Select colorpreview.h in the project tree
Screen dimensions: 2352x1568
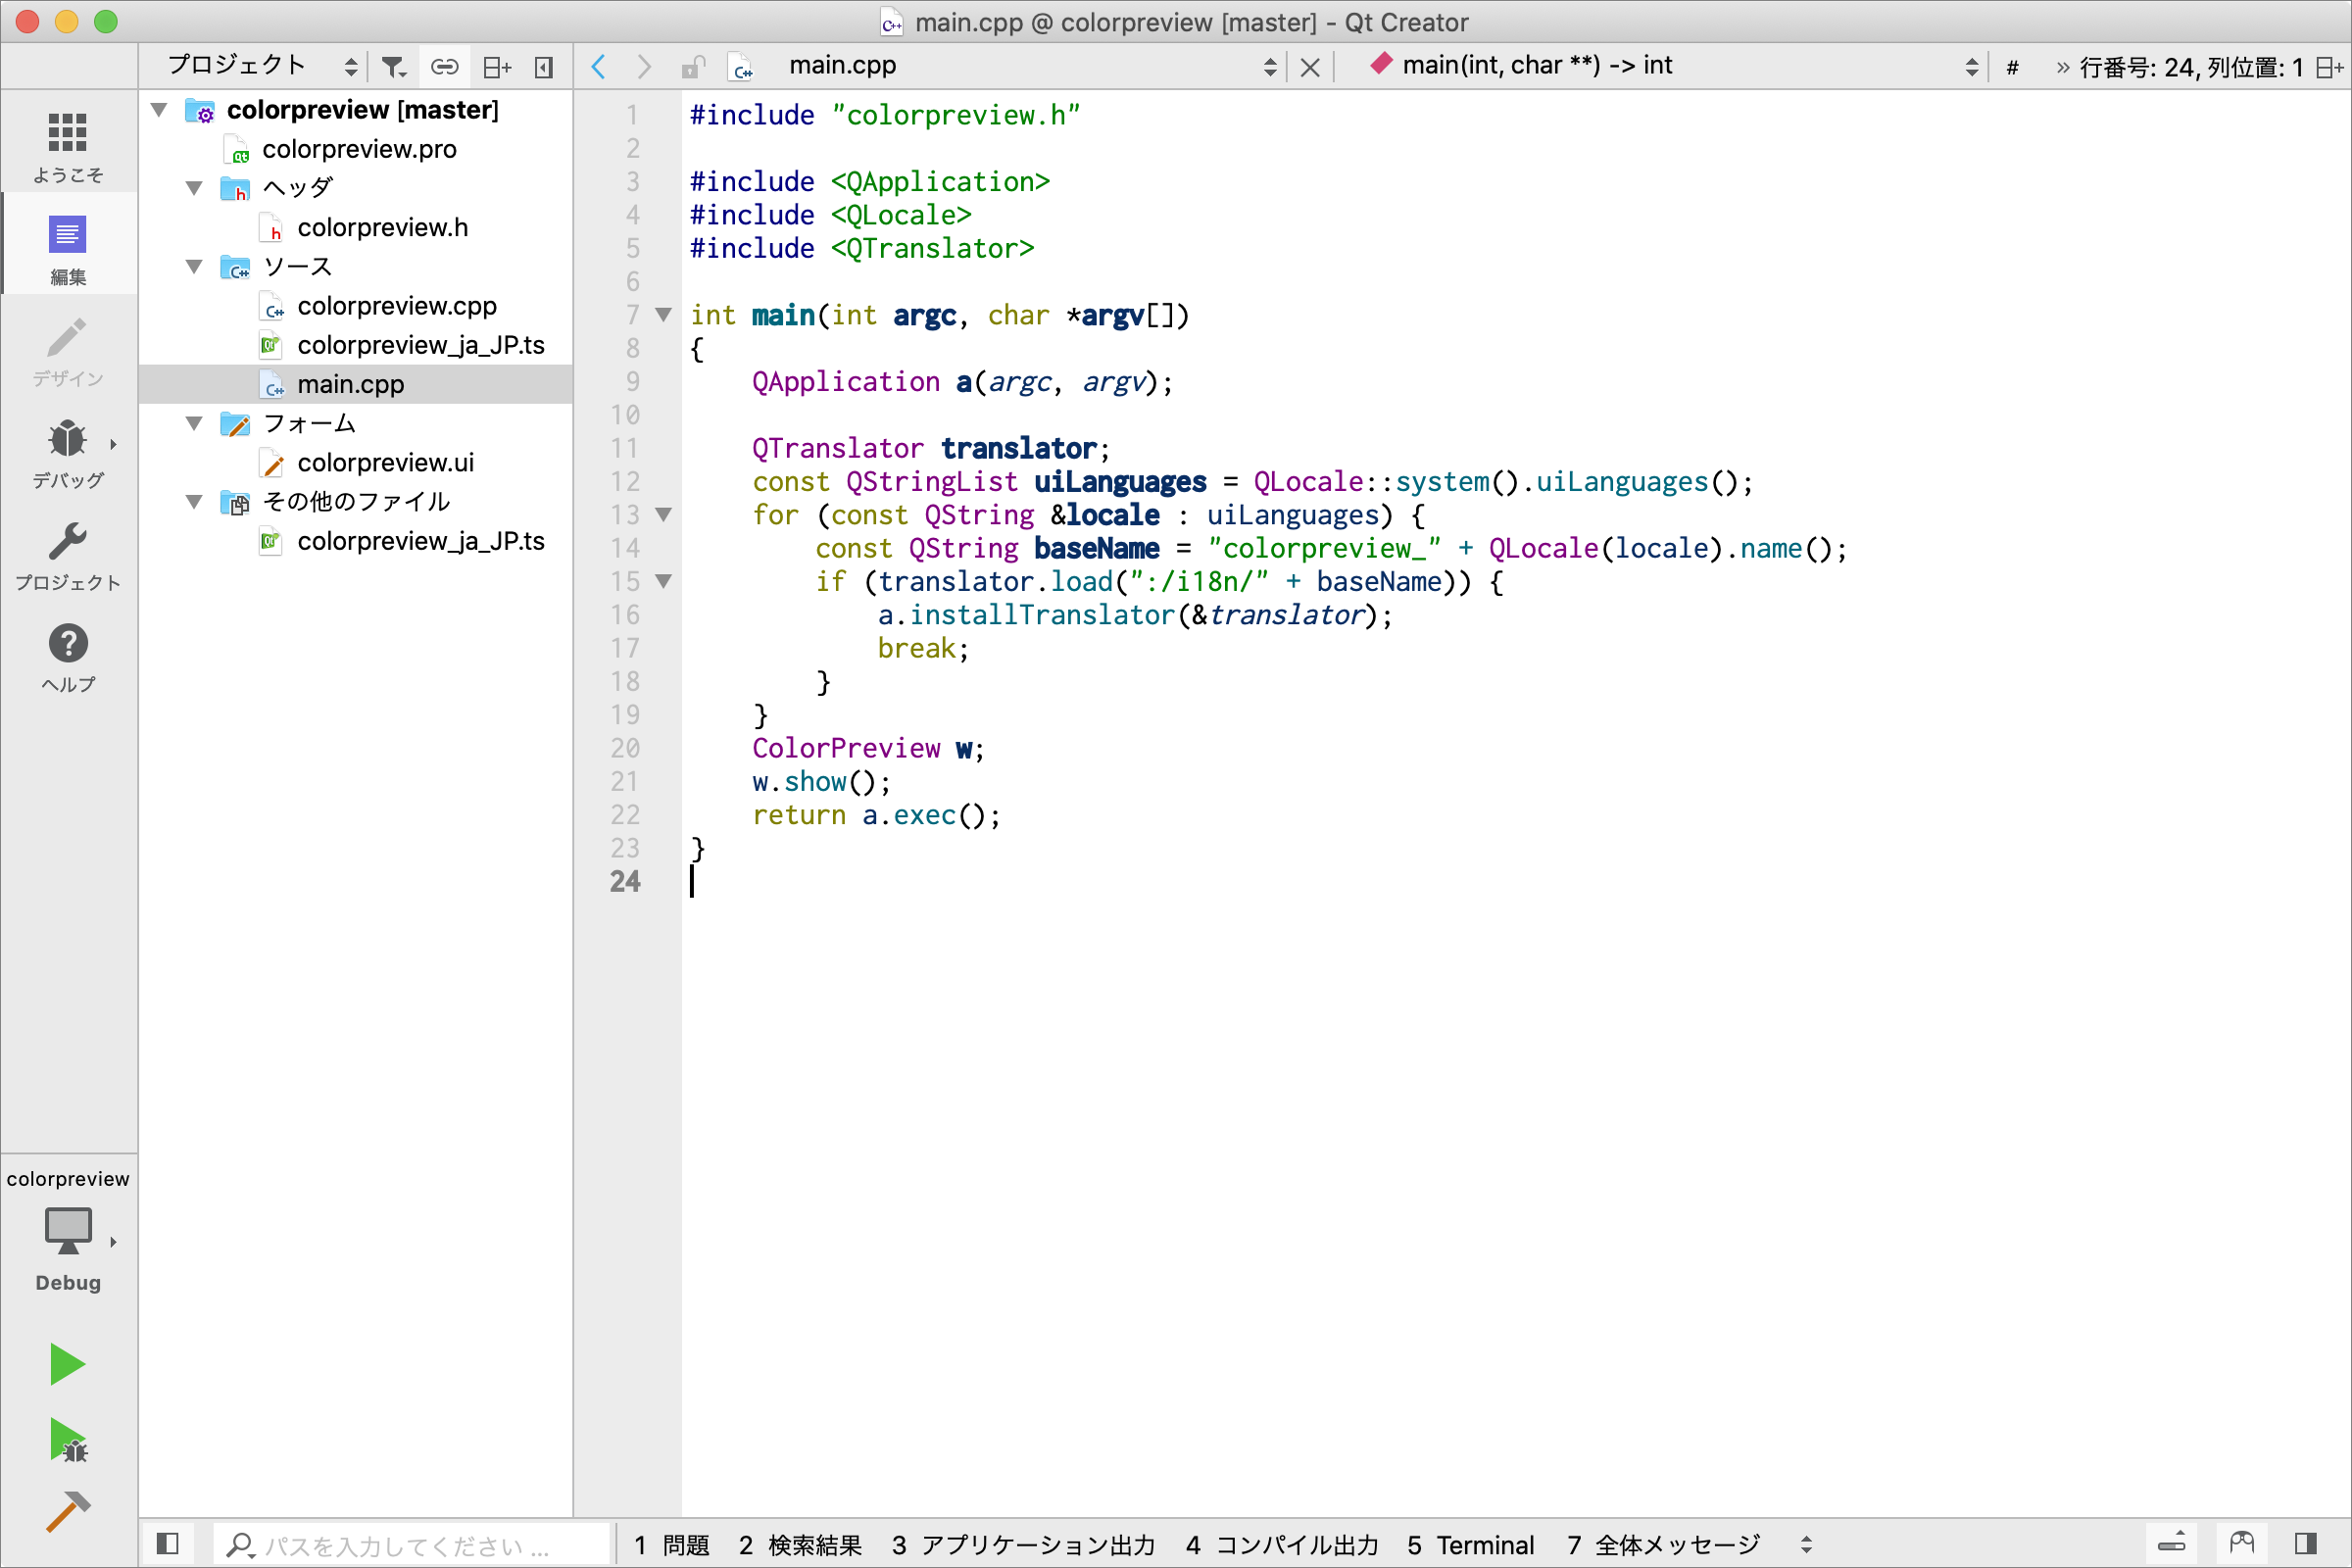pyautogui.click(x=382, y=227)
